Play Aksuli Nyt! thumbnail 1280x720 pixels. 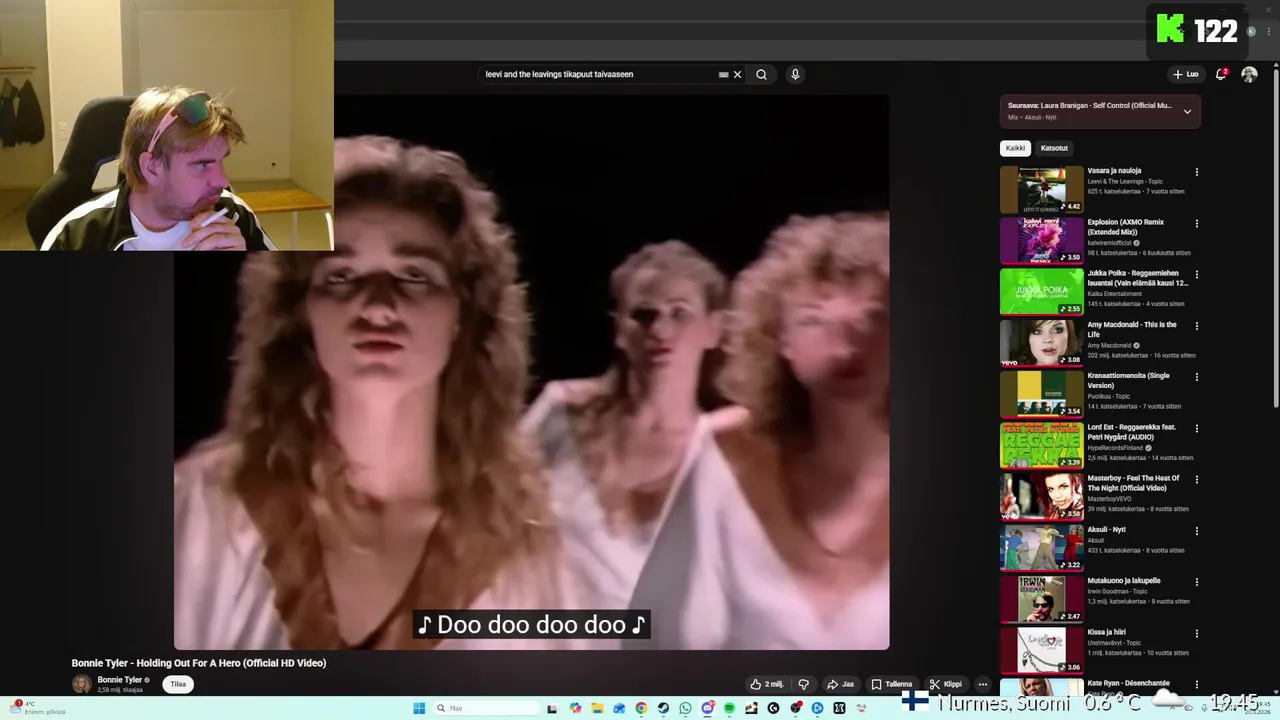(x=1041, y=547)
